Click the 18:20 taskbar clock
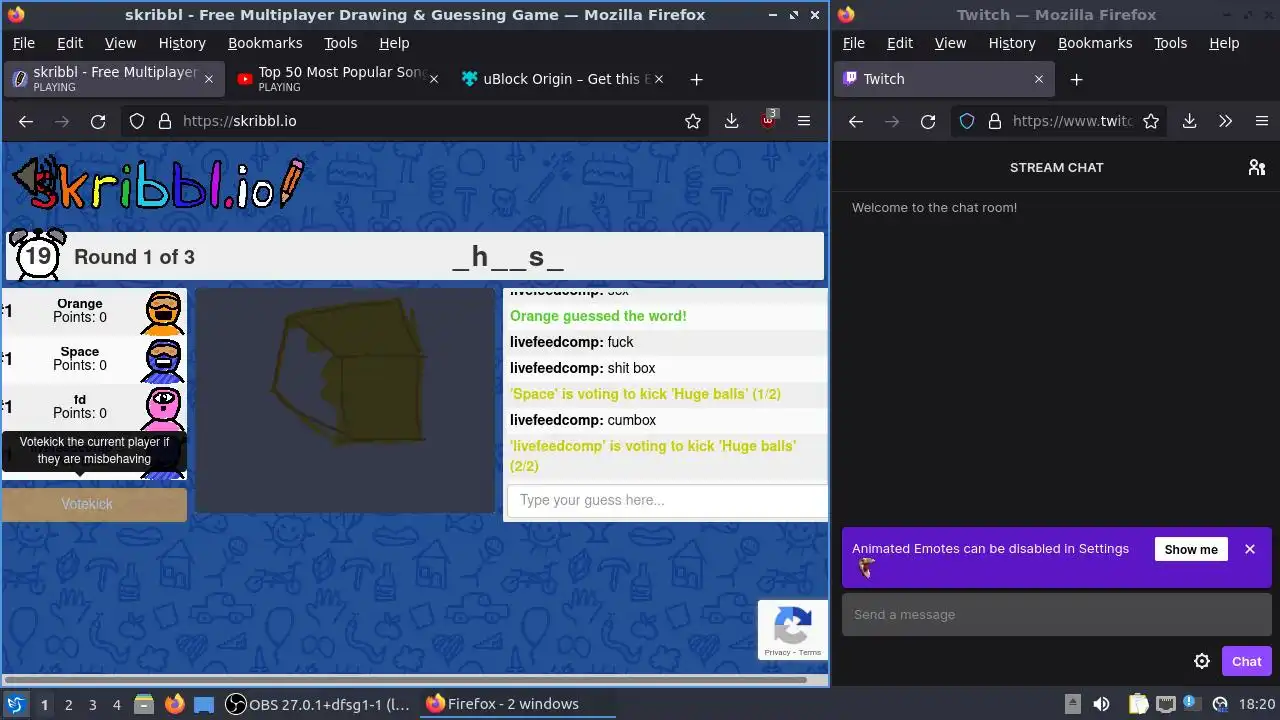This screenshot has height=720, width=1280. pyautogui.click(x=1257, y=704)
